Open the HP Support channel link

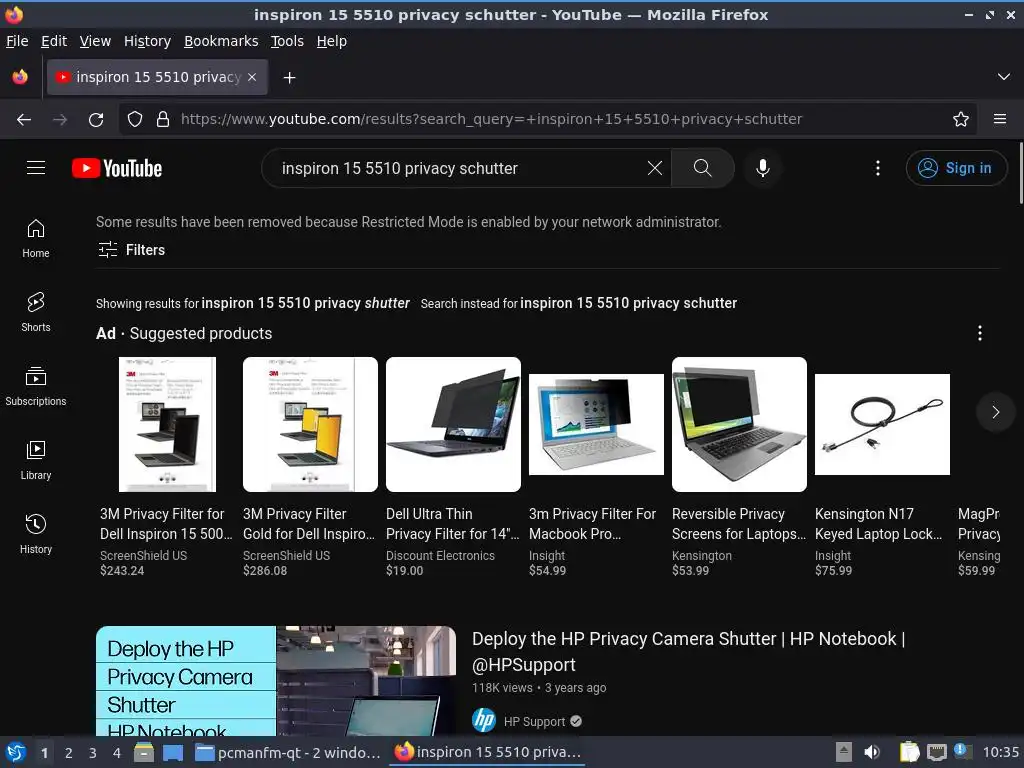[534, 721]
